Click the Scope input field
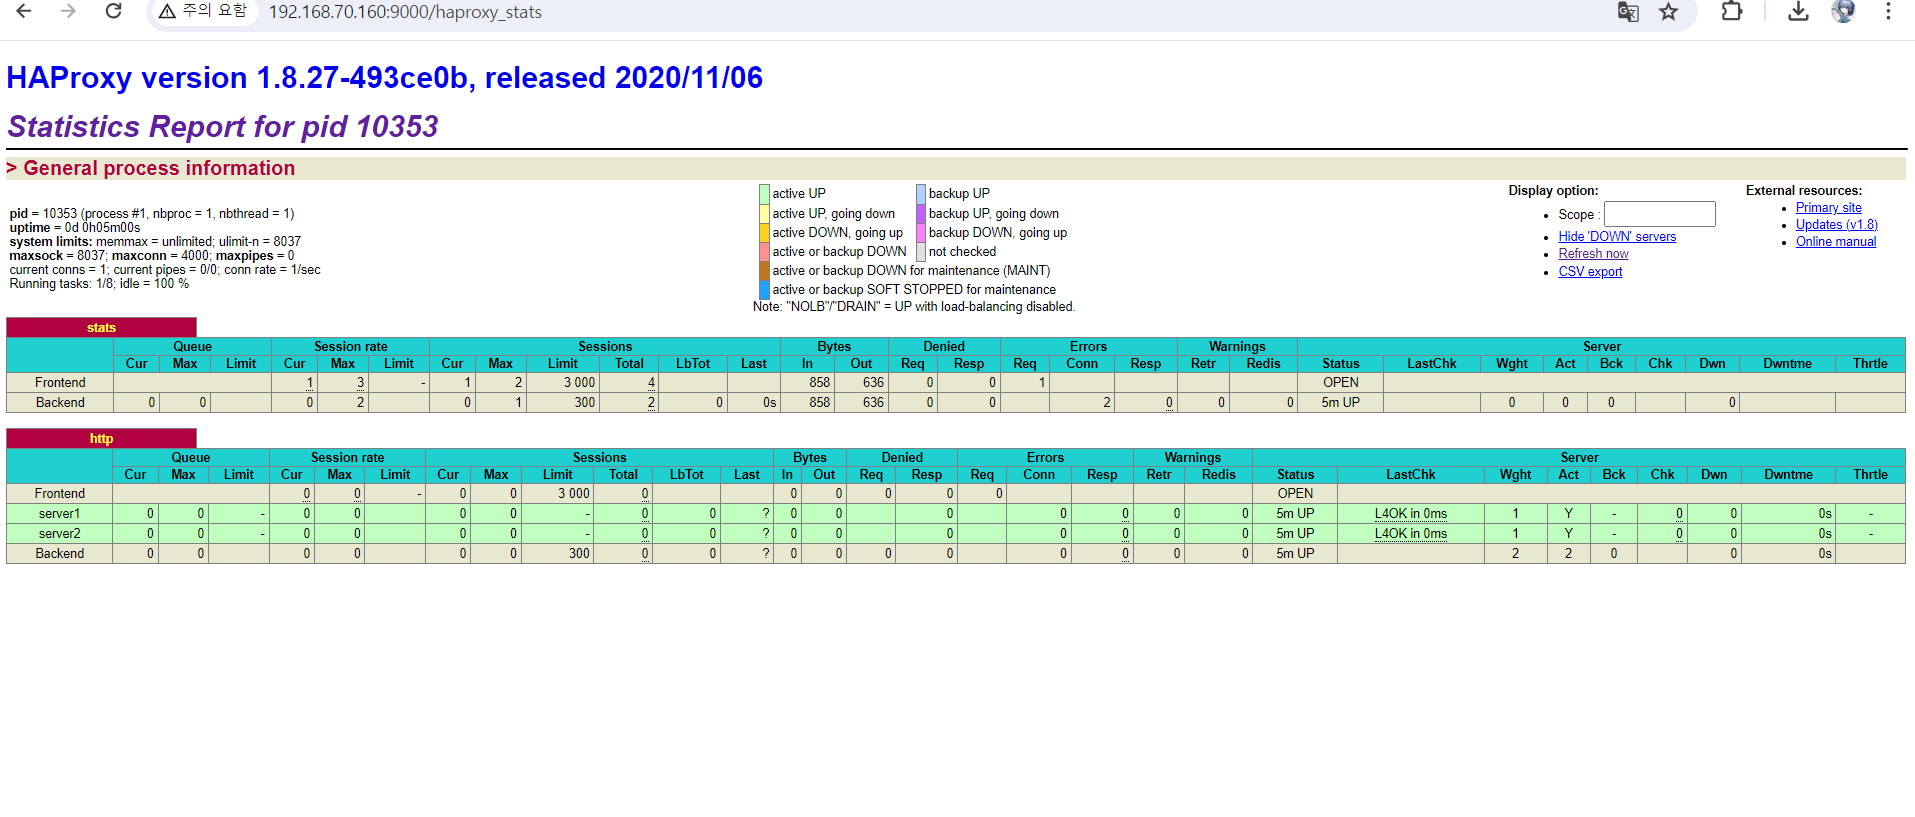Image resolution: width=1915 pixels, height=817 pixels. point(1659,214)
